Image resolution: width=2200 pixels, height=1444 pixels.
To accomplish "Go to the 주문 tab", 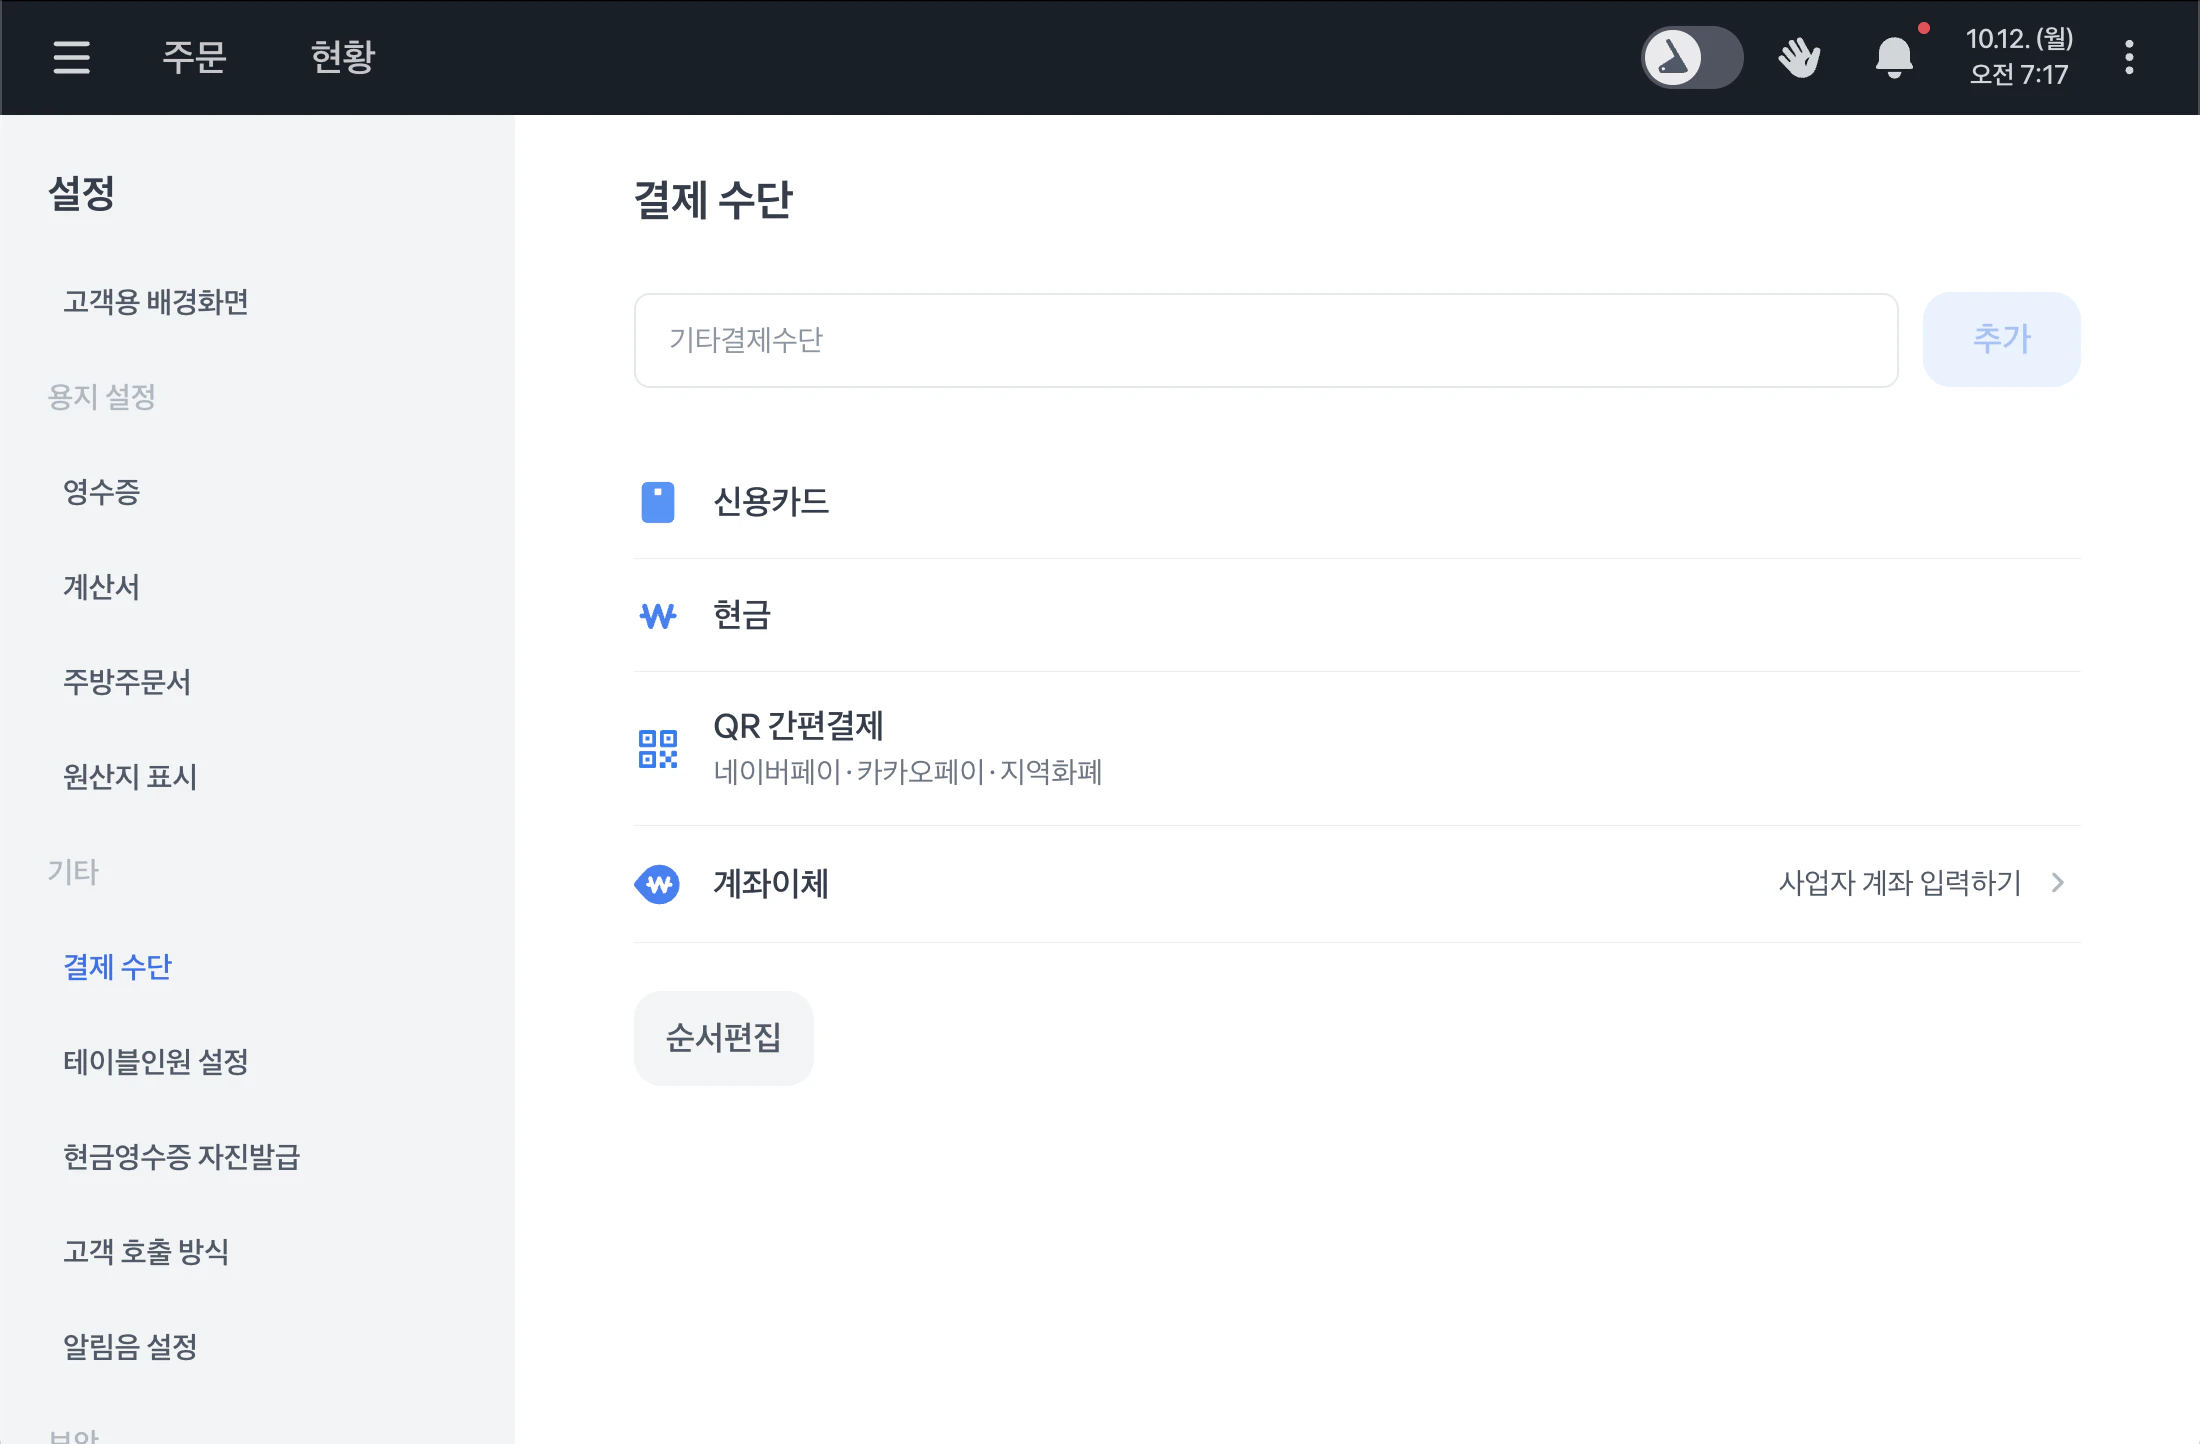I will [194, 57].
